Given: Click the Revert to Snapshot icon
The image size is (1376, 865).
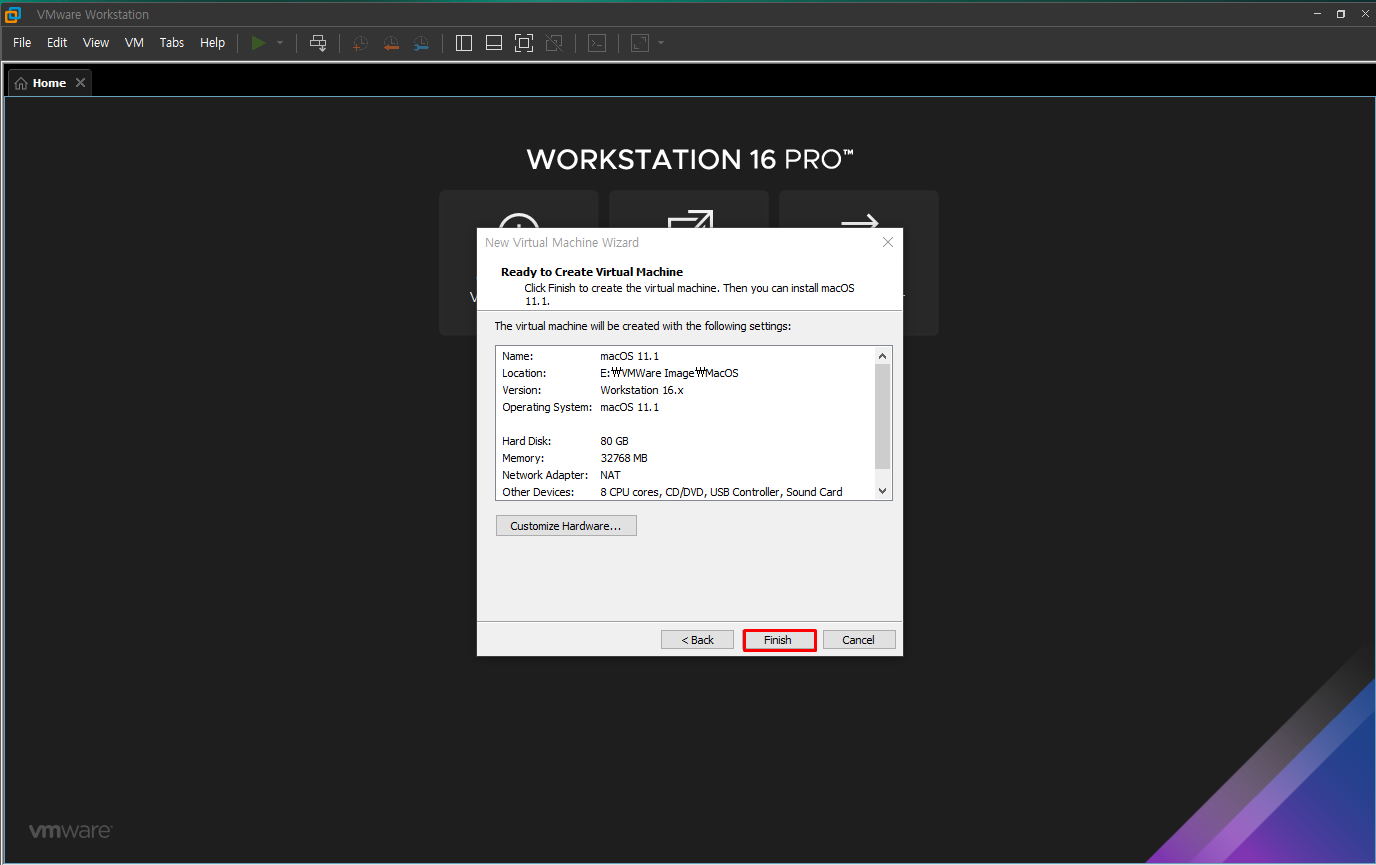Looking at the screenshot, I should pos(391,43).
